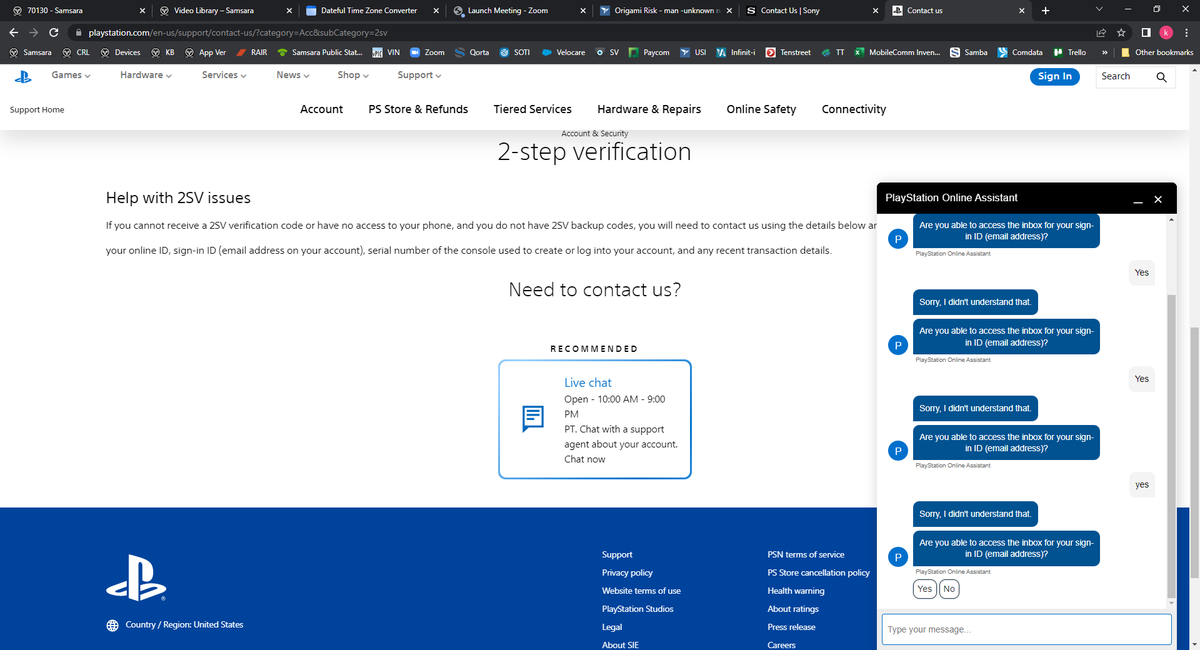Click the chat Type your message field
1200x650 pixels.
pyautogui.click(x=1026, y=629)
